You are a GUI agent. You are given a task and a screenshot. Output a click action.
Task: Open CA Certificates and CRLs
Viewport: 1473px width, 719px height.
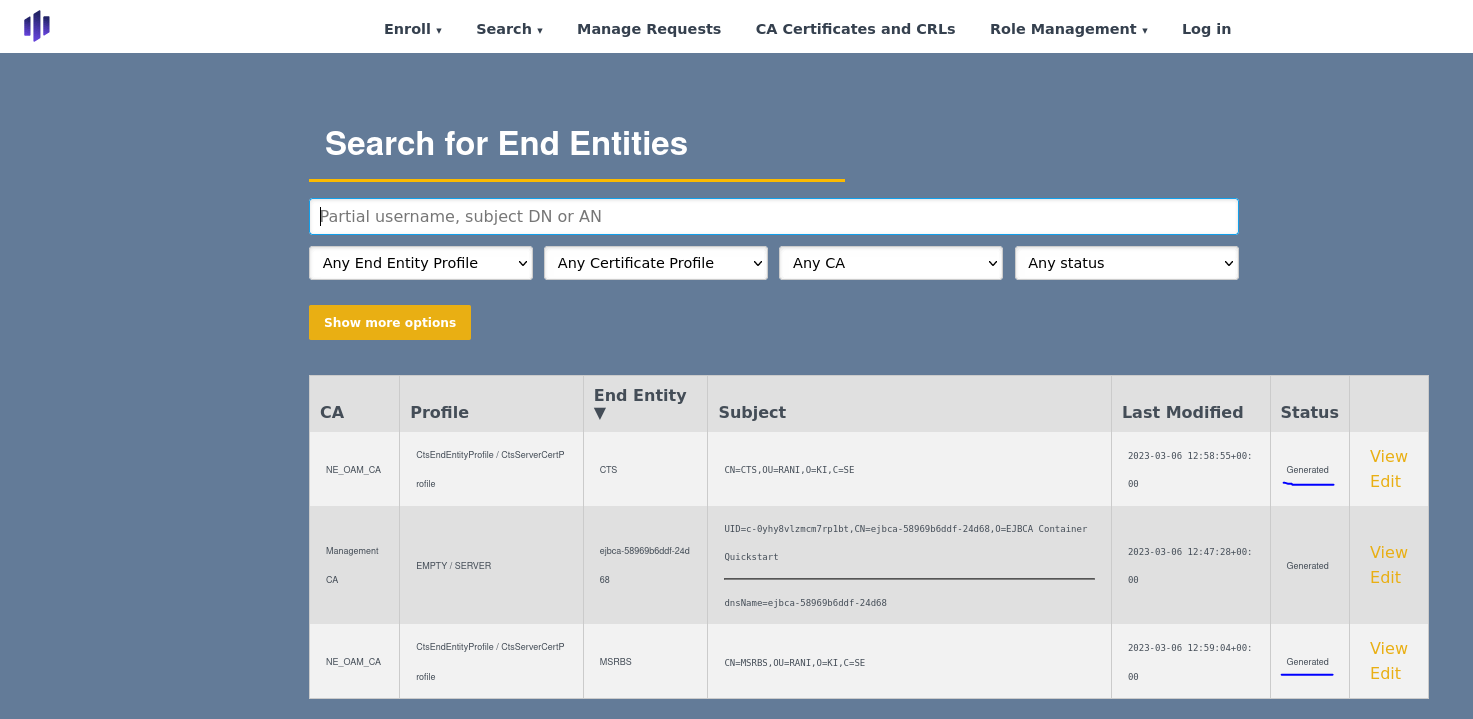855,29
